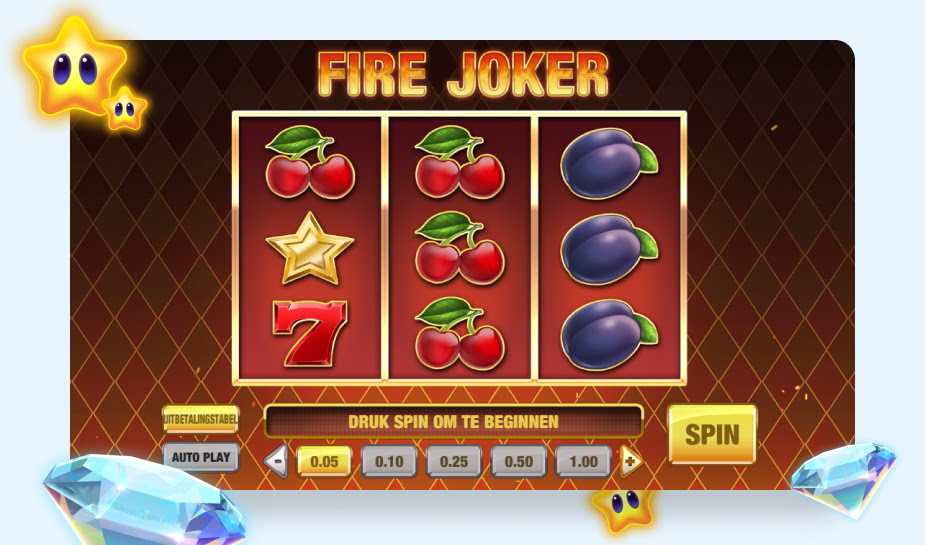The width and height of the screenshot is (925, 545).
Task: Click the top cherry on the first reel
Action: tap(310, 162)
